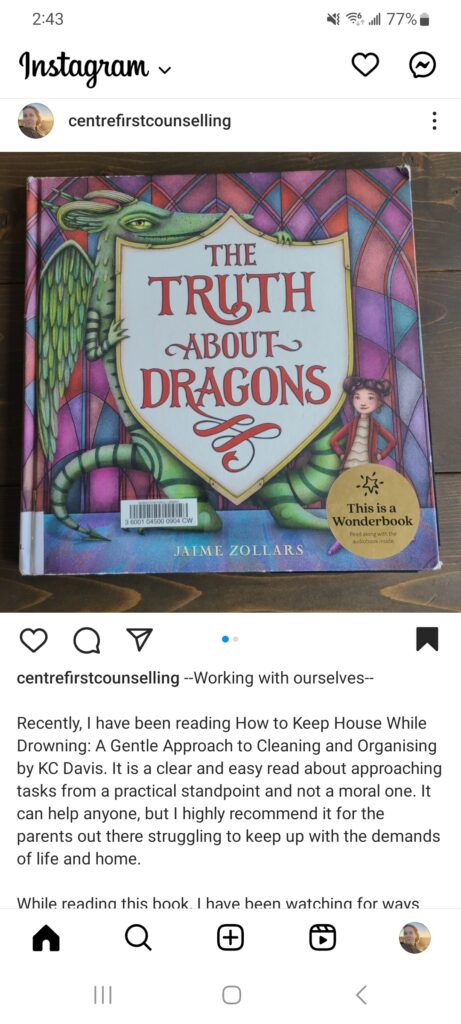Open comments with speech bubble icon
Screen dimensions: 461x1024
[x=86, y=640]
